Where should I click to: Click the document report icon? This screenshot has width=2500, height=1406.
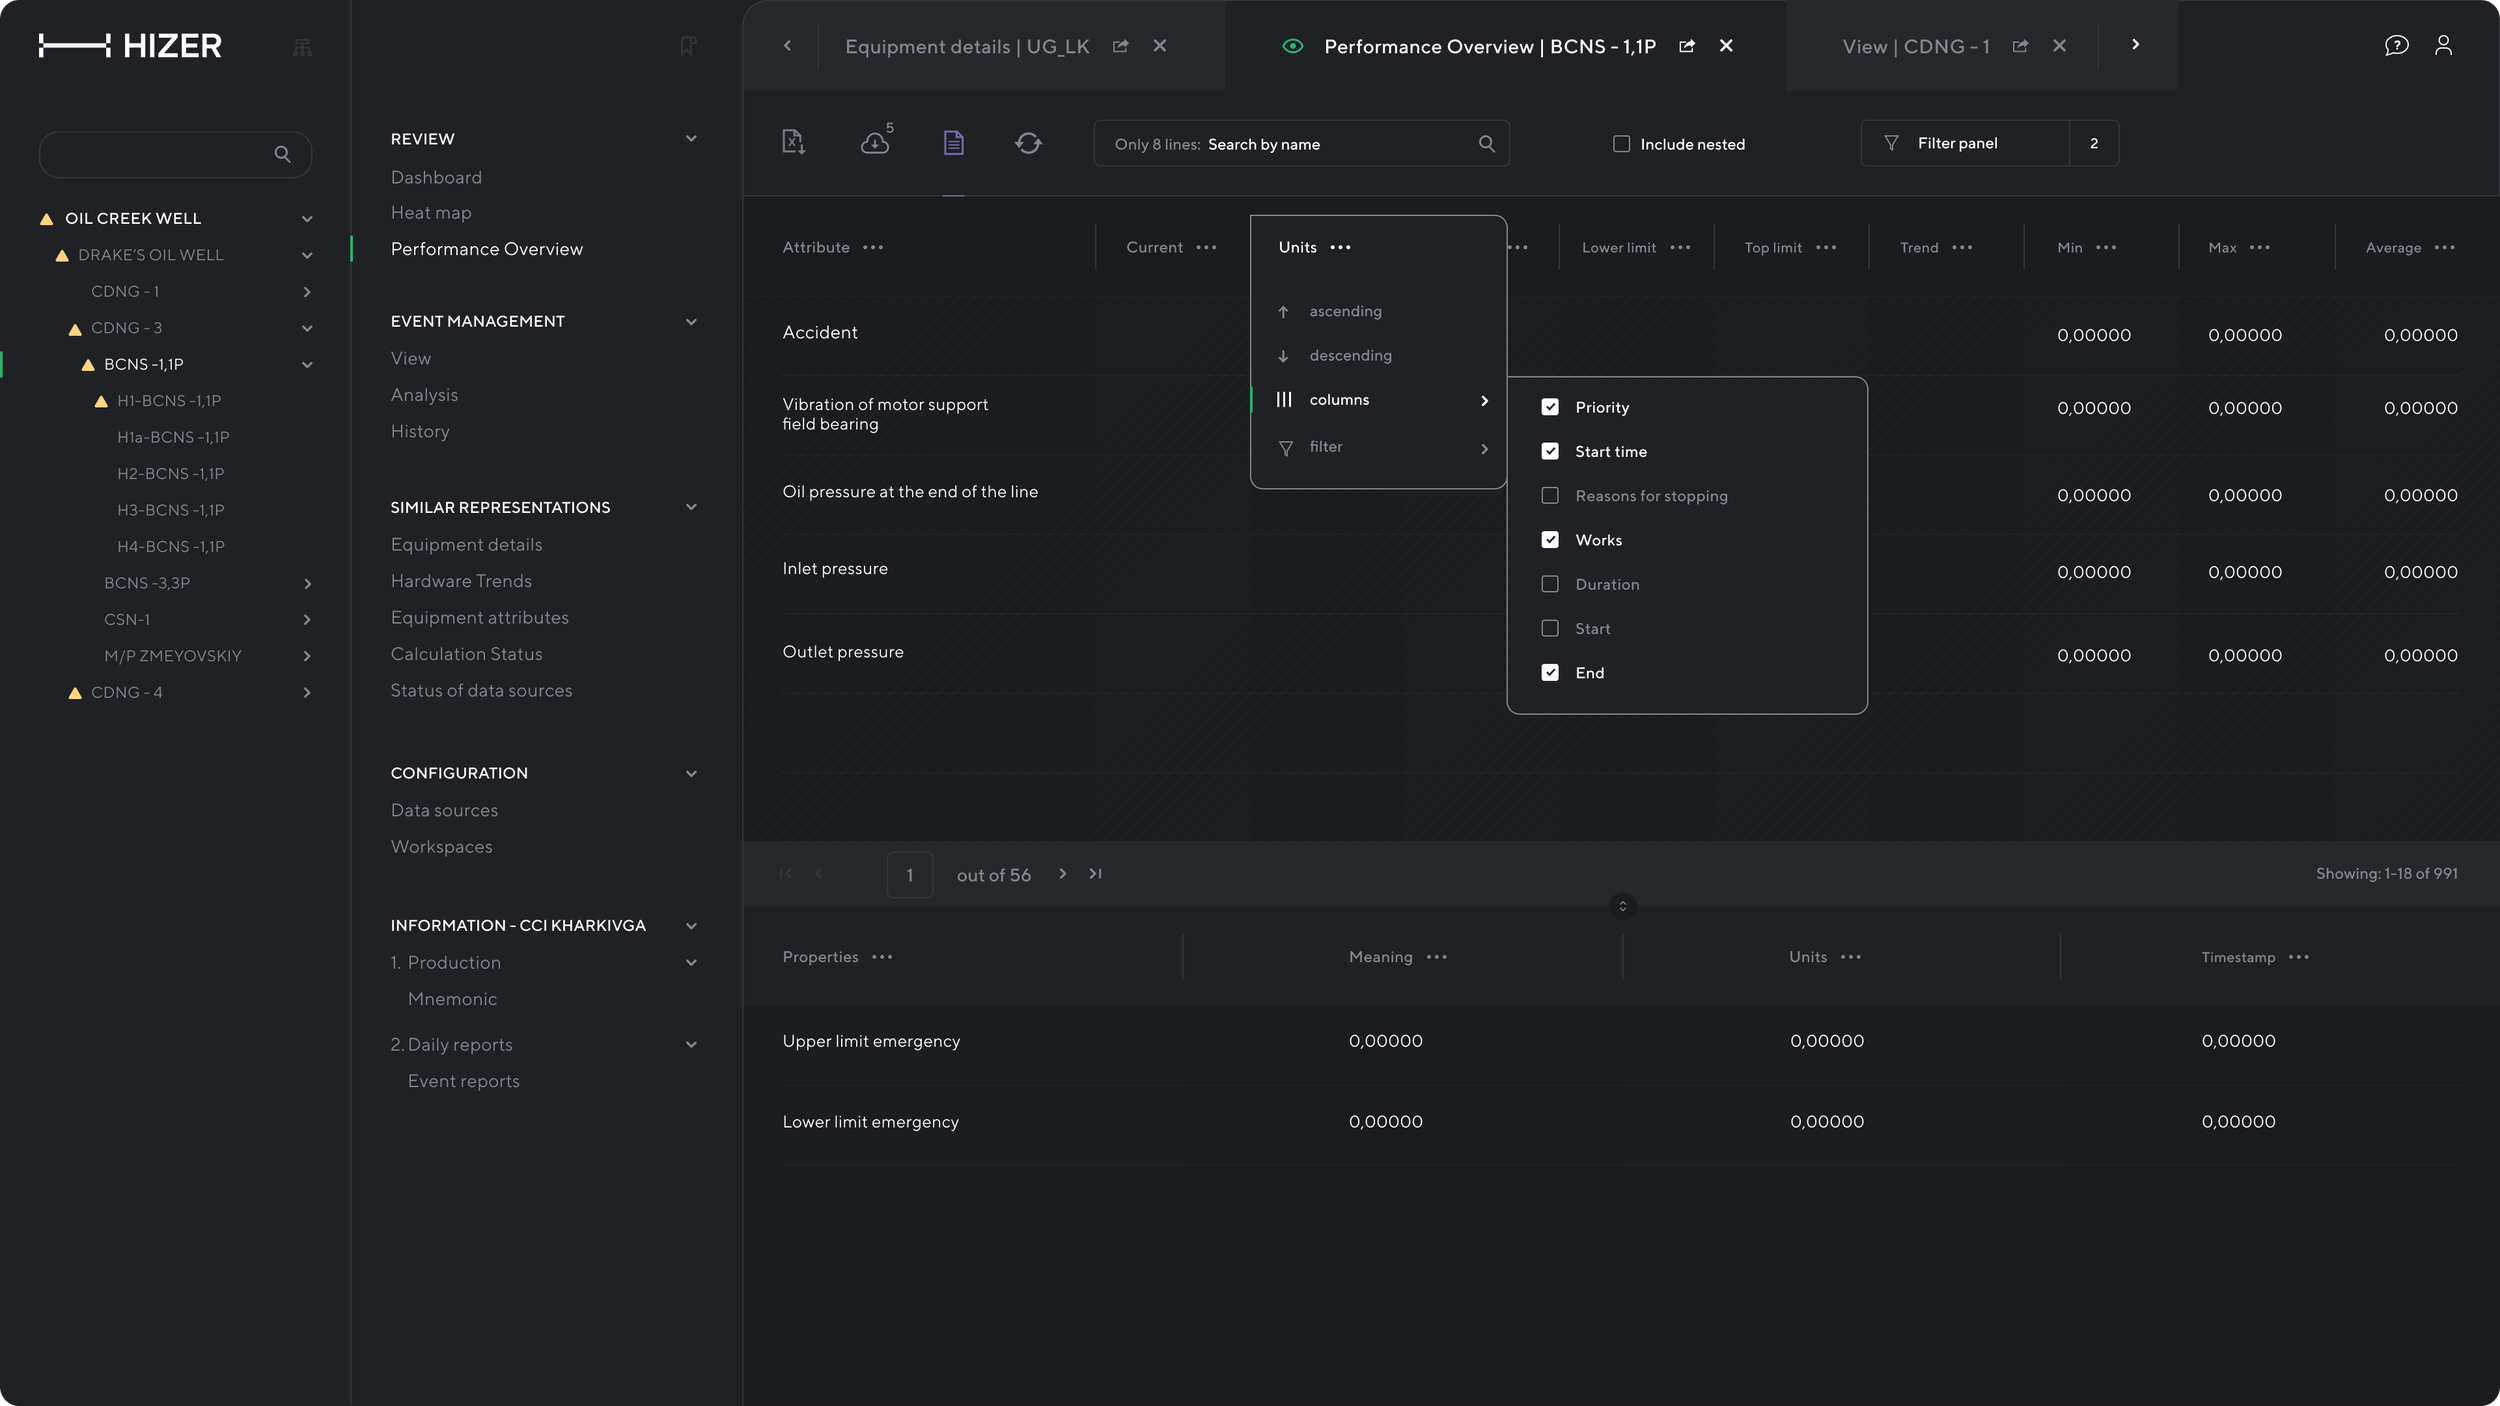(953, 143)
